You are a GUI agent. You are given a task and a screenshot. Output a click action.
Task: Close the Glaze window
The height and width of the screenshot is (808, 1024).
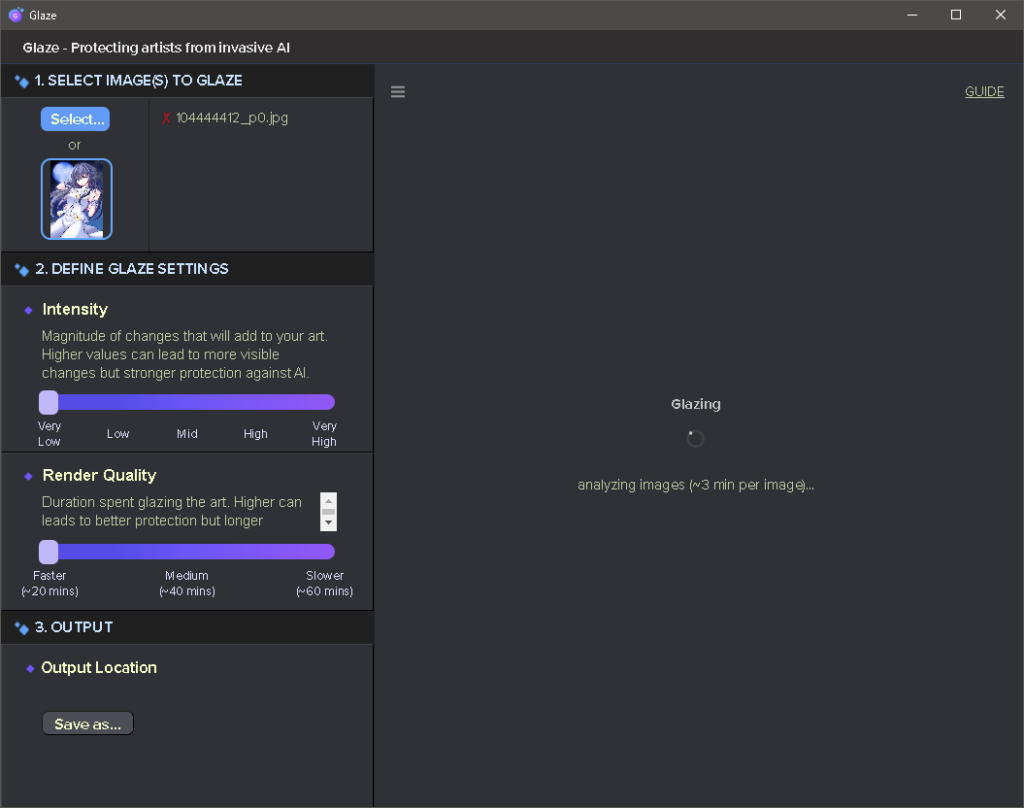pos(1000,14)
